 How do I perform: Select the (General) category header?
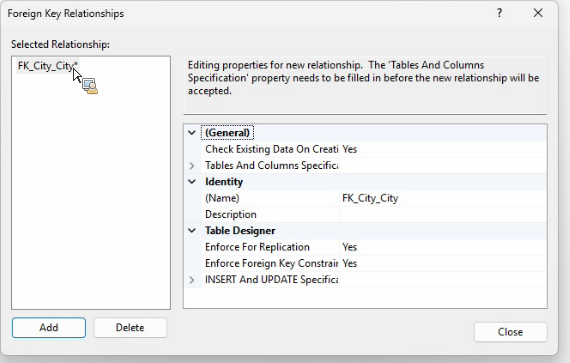227,133
